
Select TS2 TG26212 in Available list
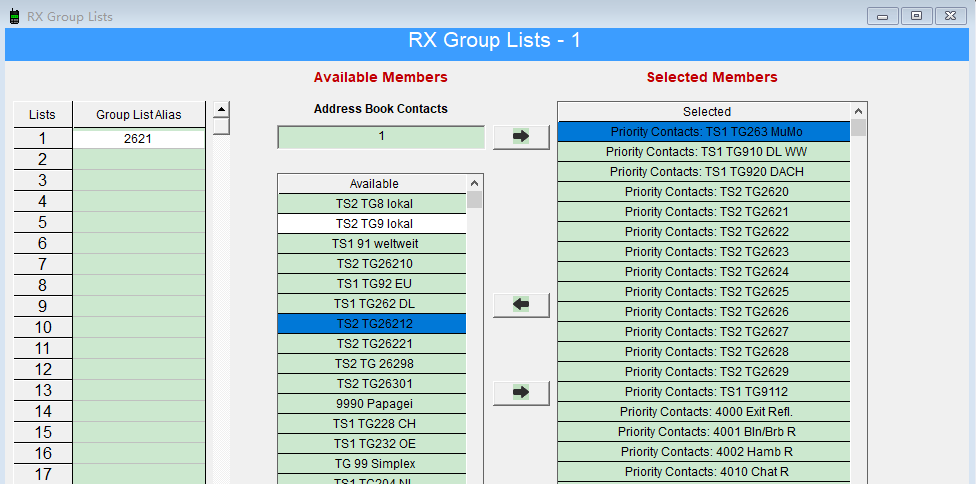(374, 324)
